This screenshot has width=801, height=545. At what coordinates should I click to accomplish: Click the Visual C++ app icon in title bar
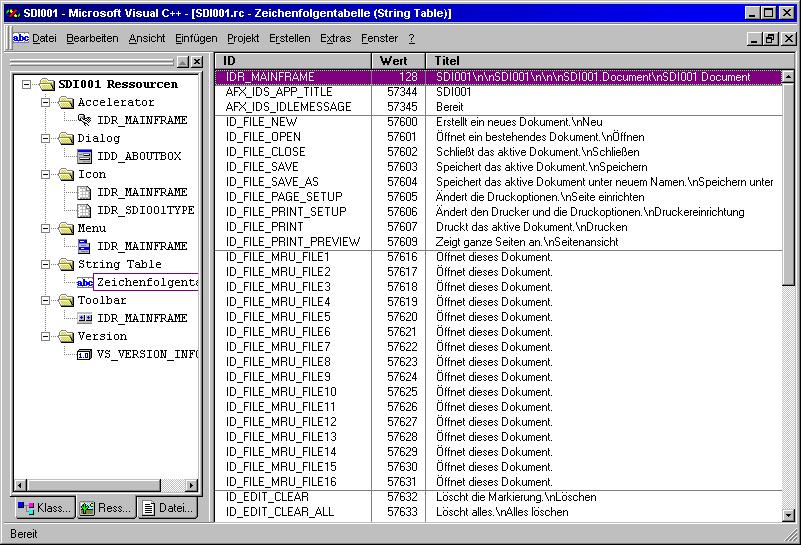pos(13,13)
